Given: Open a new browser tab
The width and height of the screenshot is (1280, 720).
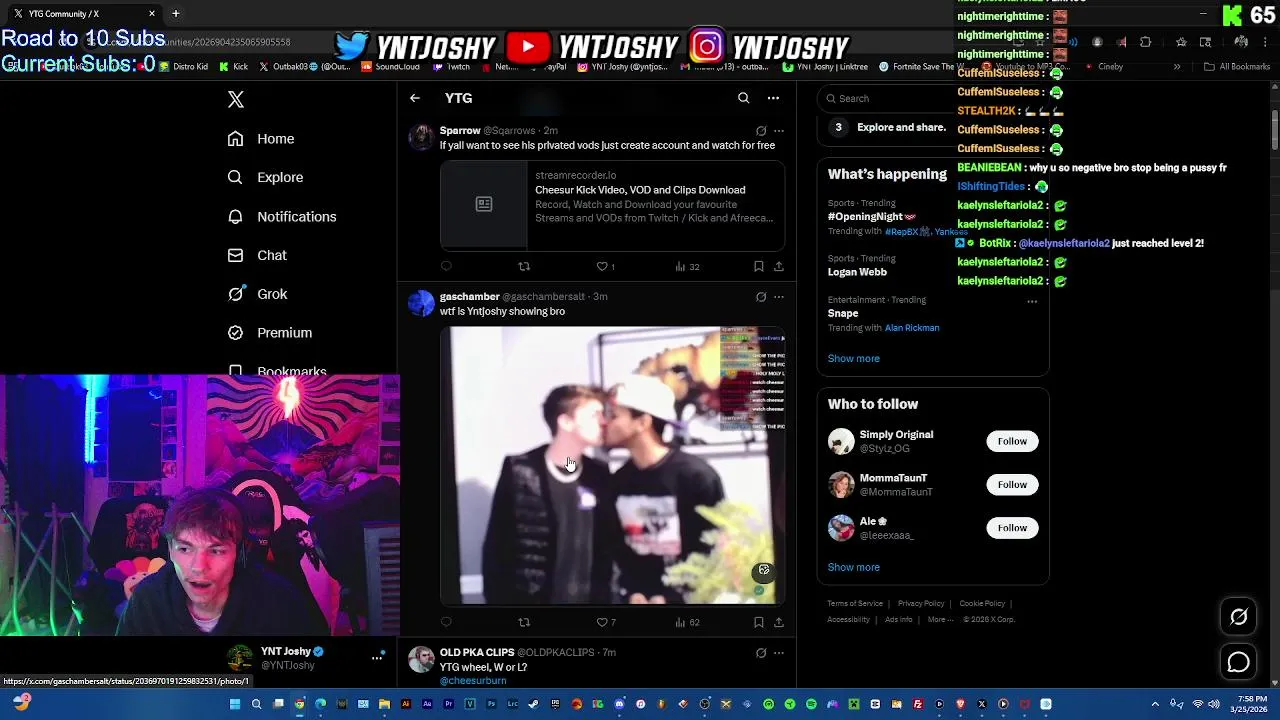Looking at the screenshot, I should coord(175,13).
